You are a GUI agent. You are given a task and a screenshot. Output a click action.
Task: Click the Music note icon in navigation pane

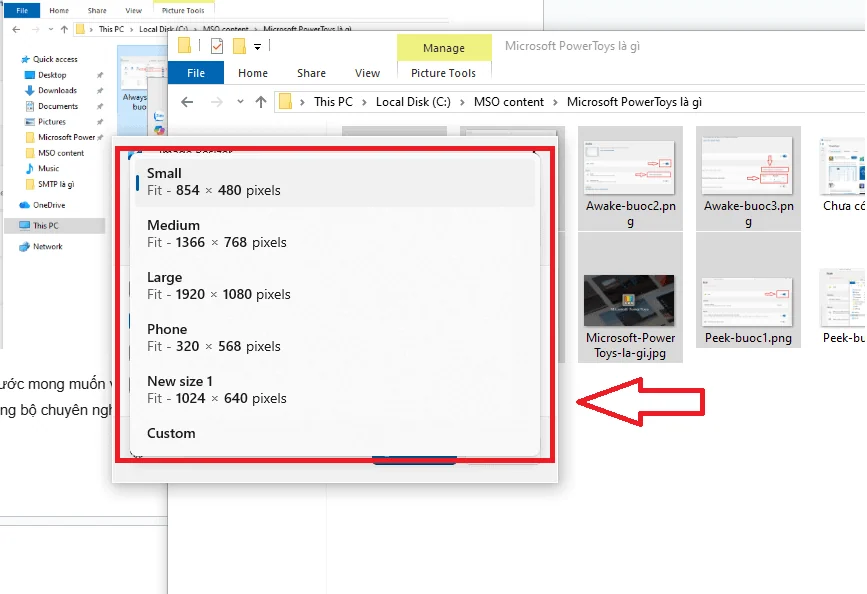pyautogui.click(x=30, y=168)
